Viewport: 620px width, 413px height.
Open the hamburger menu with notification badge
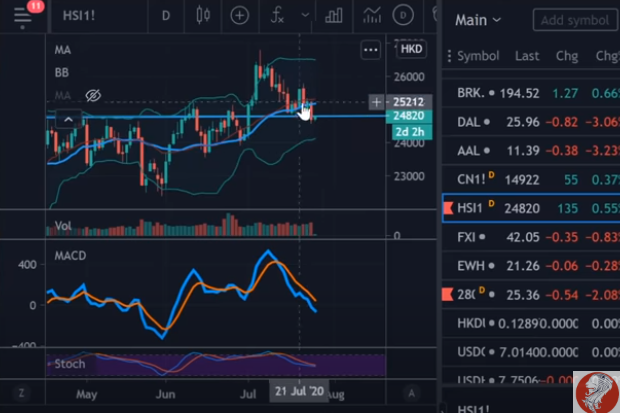pyautogui.click(x=23, y=16)
